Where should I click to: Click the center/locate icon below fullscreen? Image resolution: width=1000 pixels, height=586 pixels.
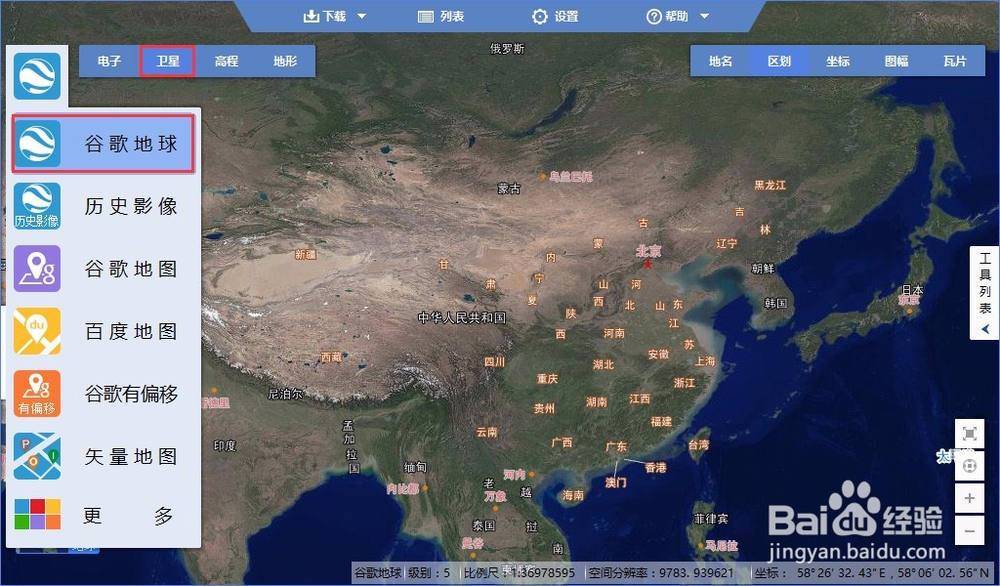click(970, 466)
